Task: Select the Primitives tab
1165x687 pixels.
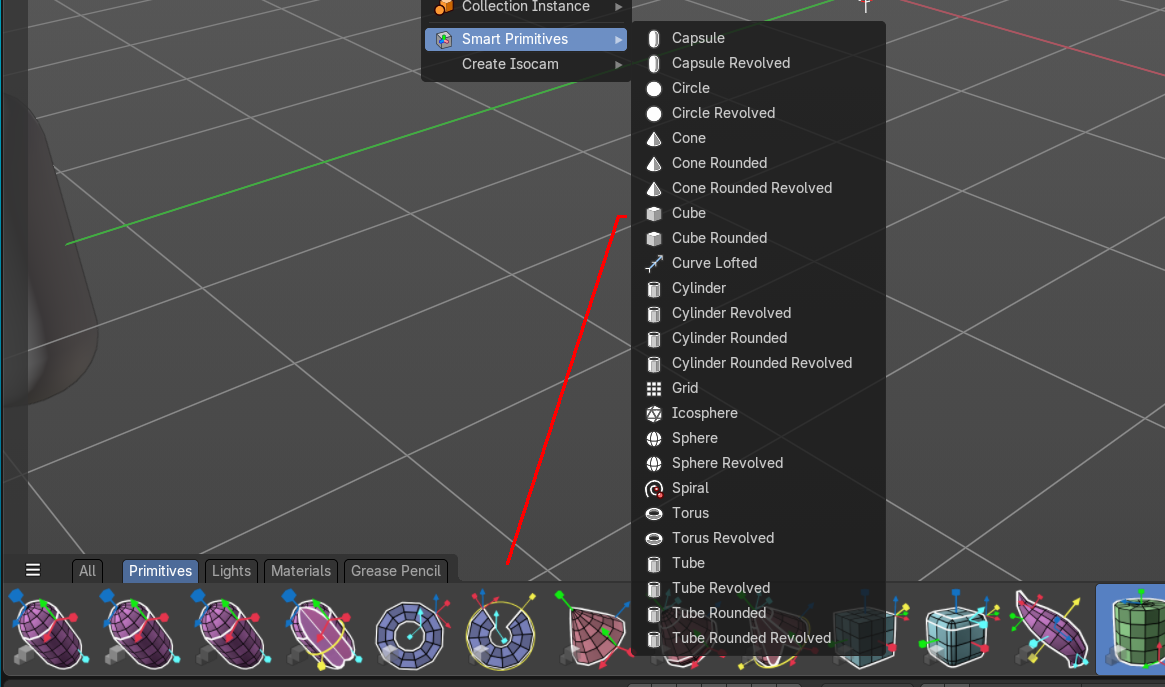Action: tap(160, 571)
